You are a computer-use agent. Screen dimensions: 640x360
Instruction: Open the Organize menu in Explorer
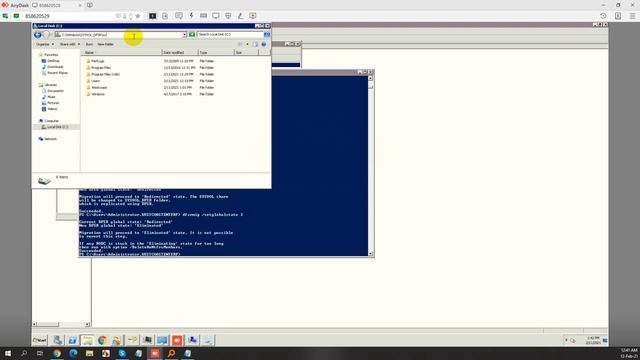click(x=45, y=44)
